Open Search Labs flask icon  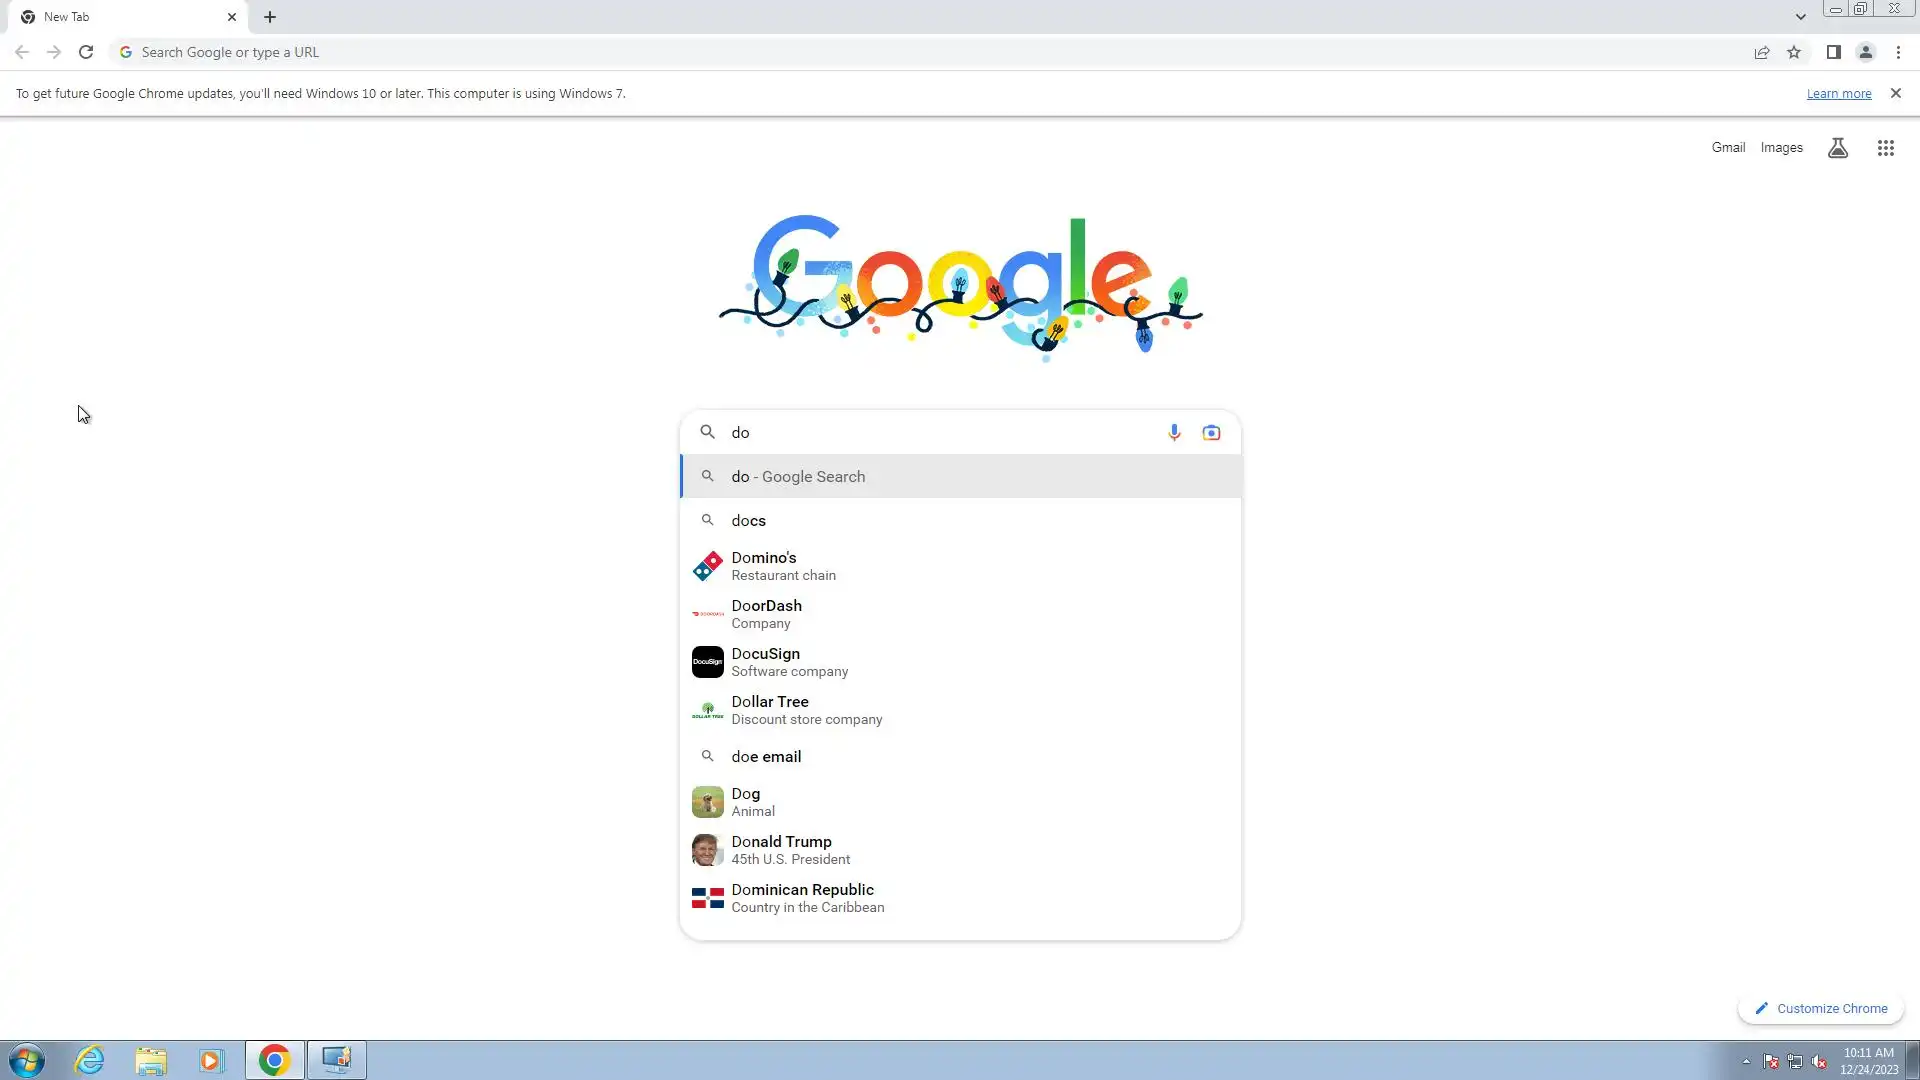pos(1837,148)
